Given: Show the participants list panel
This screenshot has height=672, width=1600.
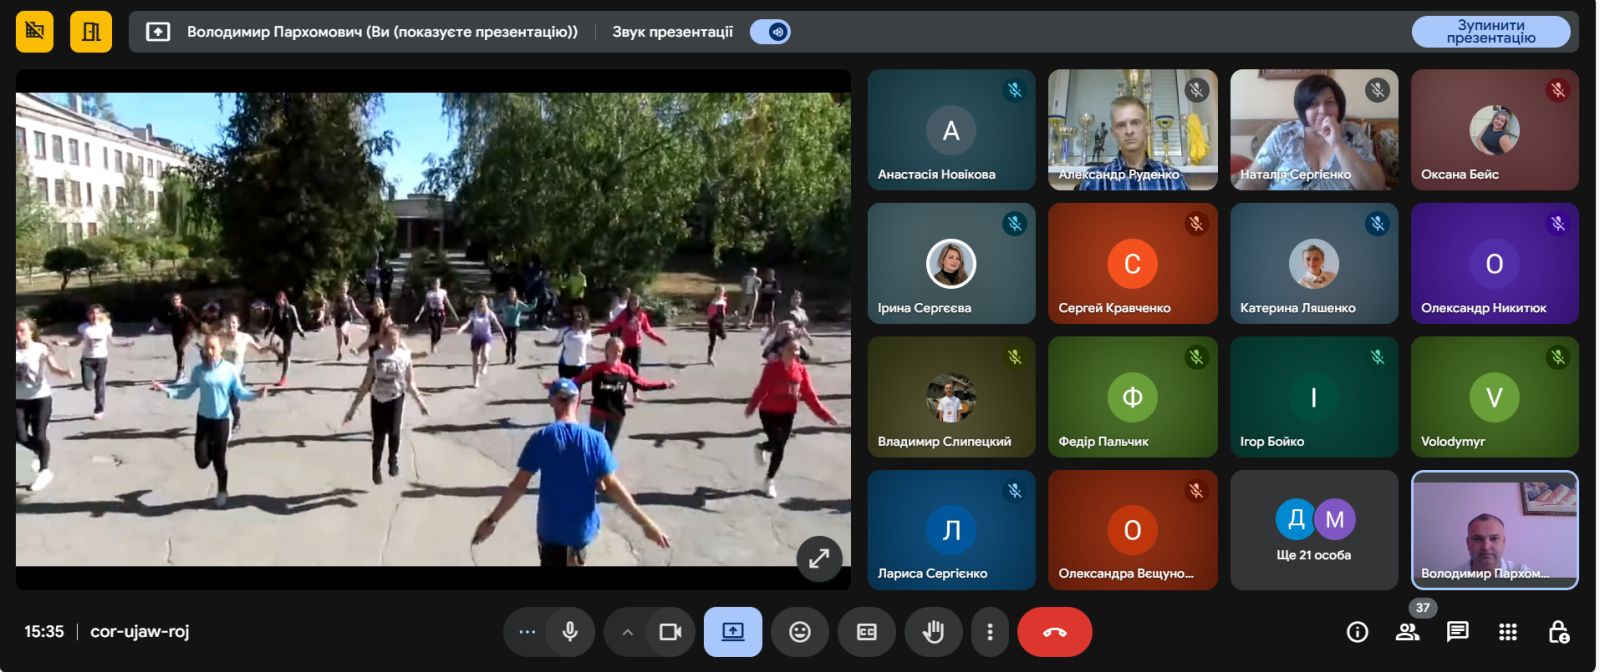Looking at the screenshot, I should click(1408, 632).
